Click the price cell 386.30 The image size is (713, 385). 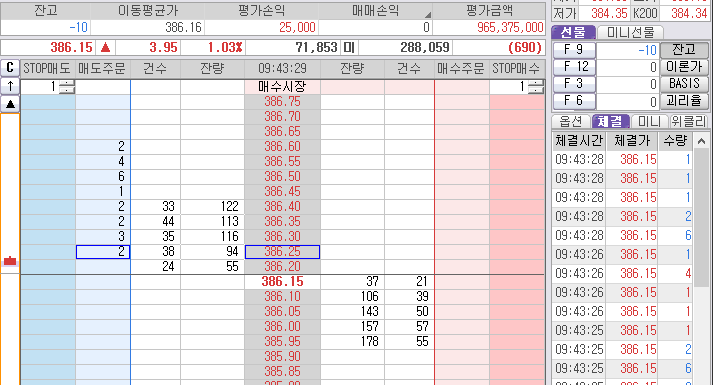[282, 236]
